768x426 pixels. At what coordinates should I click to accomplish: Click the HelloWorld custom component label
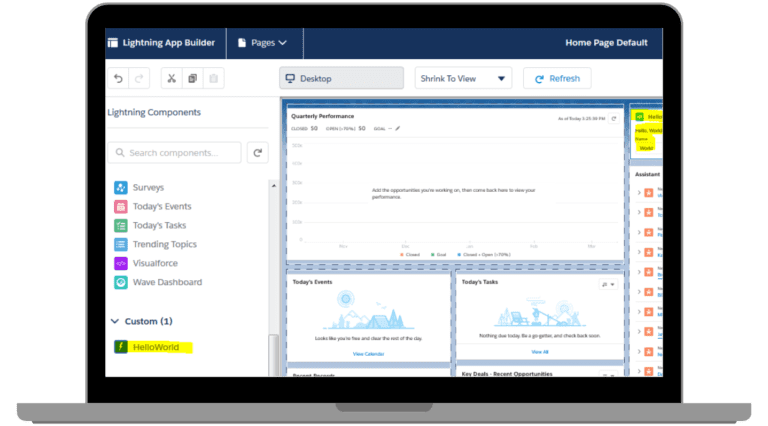point(156,347)
